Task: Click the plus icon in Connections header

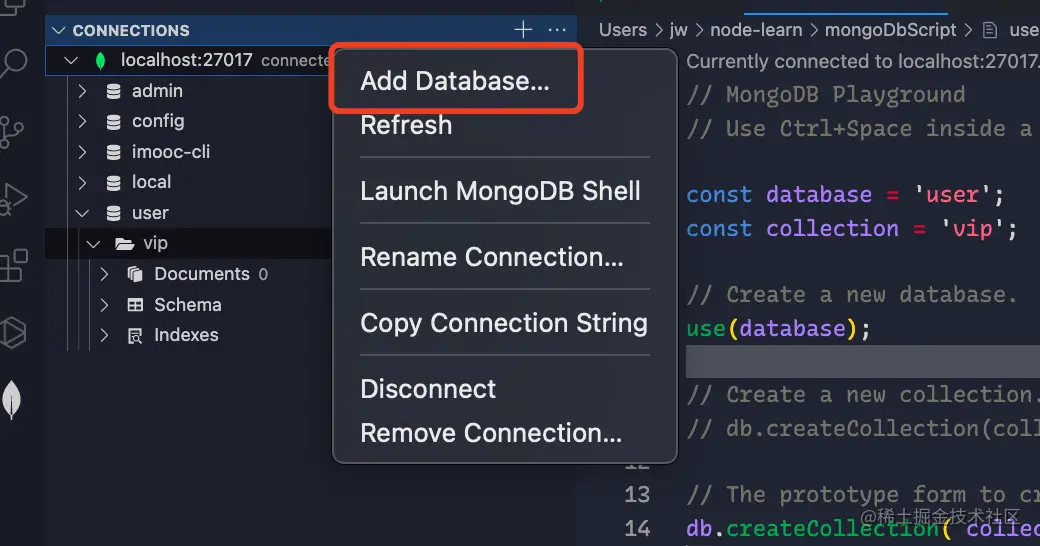Action: 523,30
